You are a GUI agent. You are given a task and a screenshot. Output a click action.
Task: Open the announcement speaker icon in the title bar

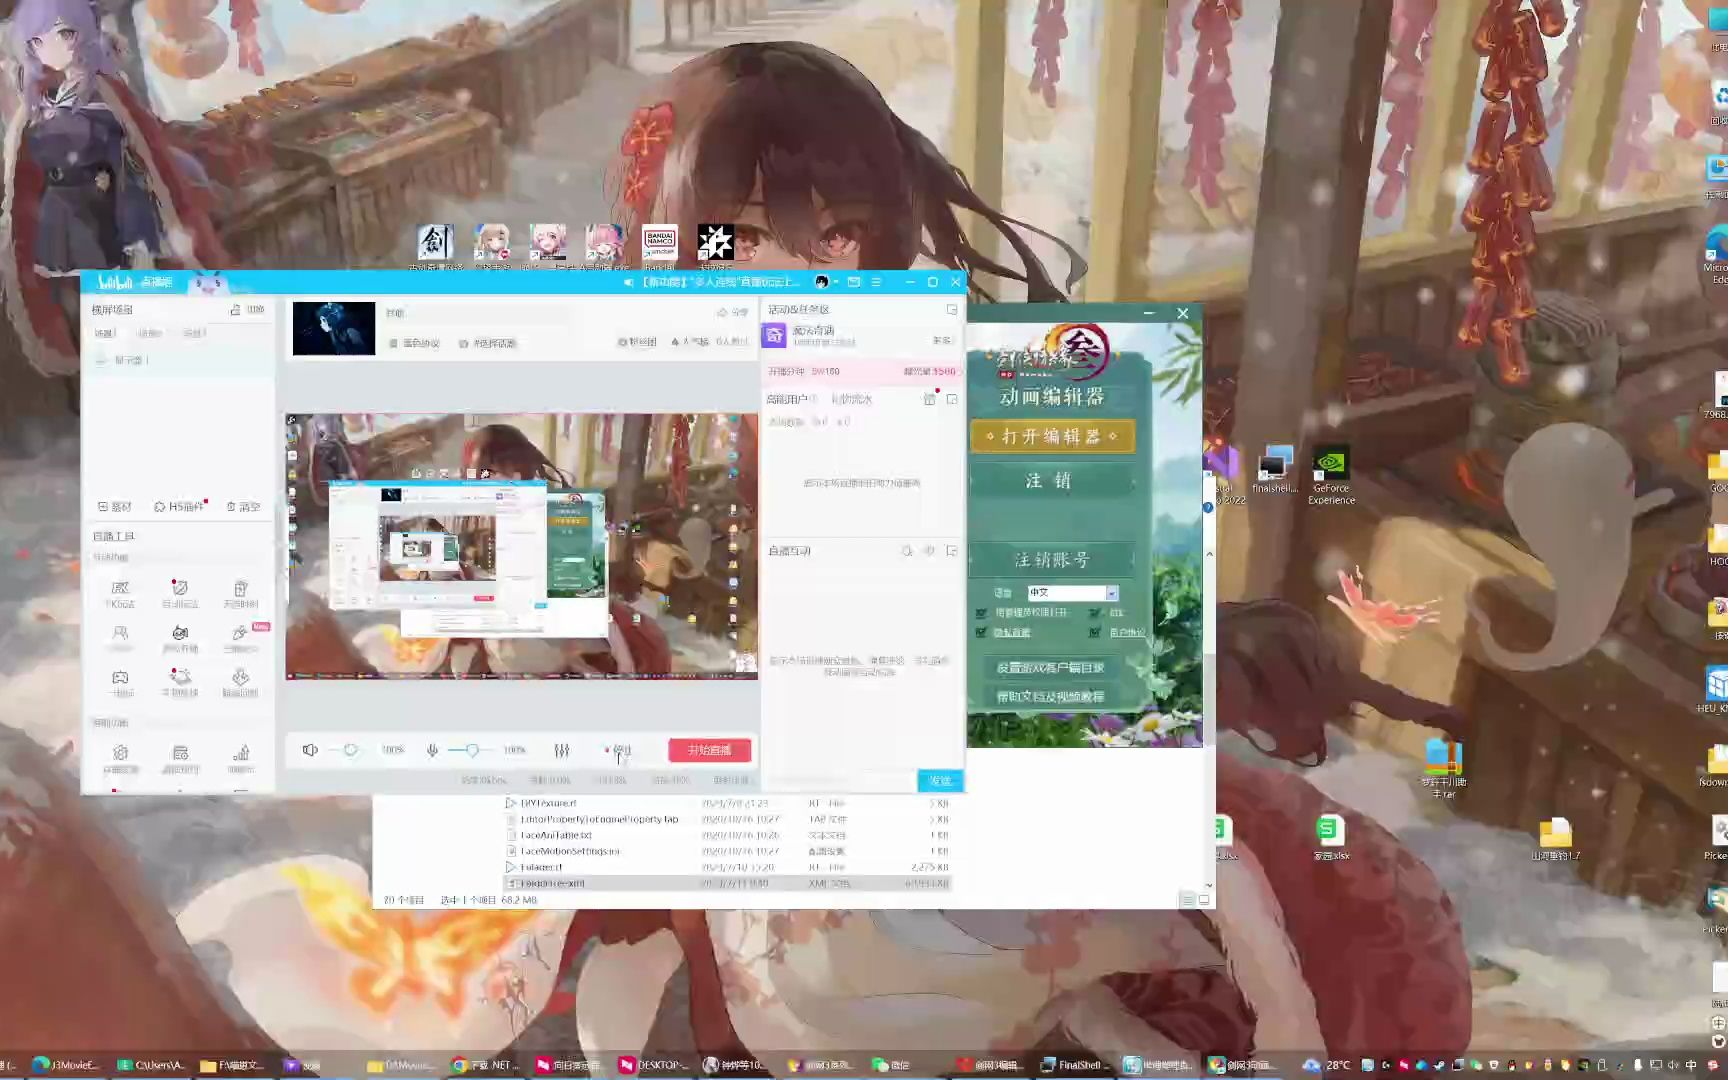point(629,282)
